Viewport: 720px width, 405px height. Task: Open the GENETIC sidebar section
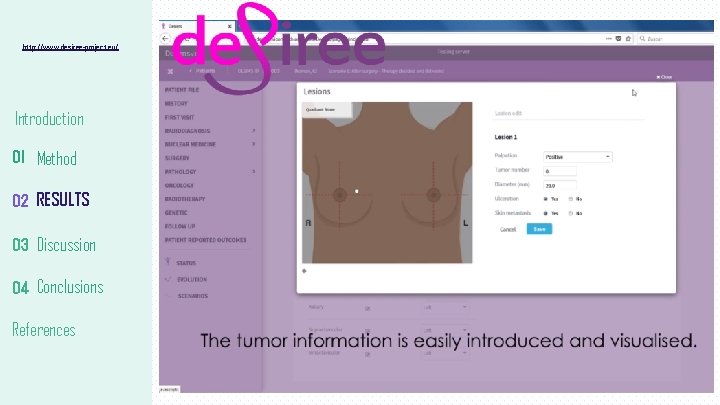click(x=176, y=213)
